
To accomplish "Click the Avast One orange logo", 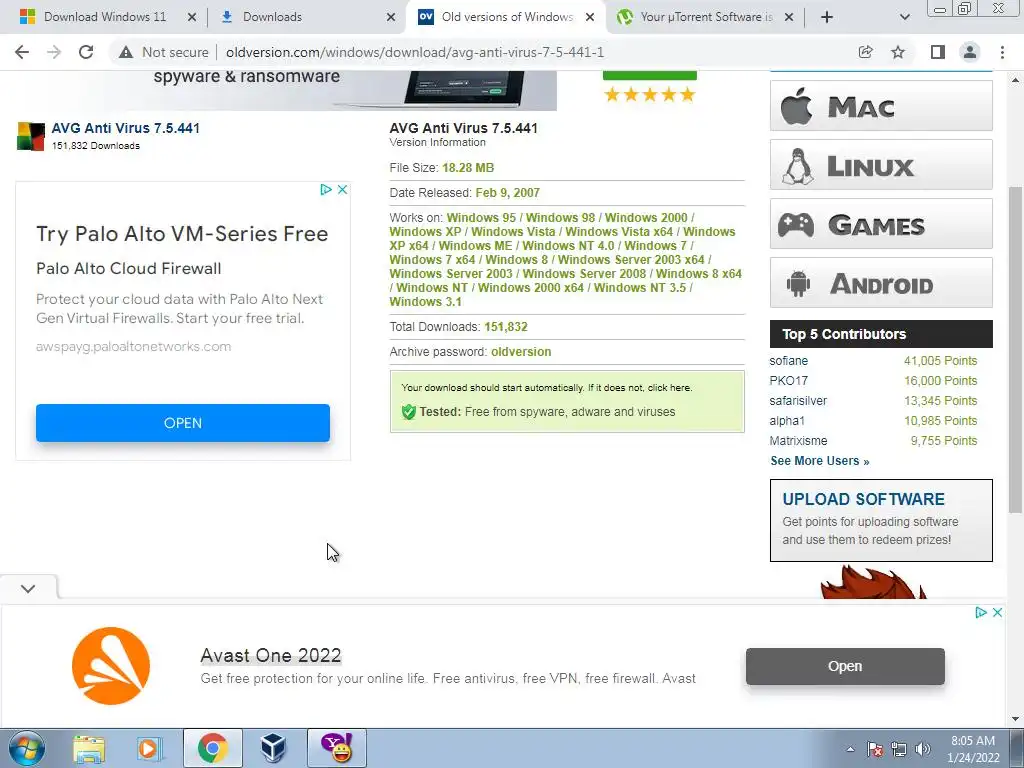I will [x=111, y=666].
